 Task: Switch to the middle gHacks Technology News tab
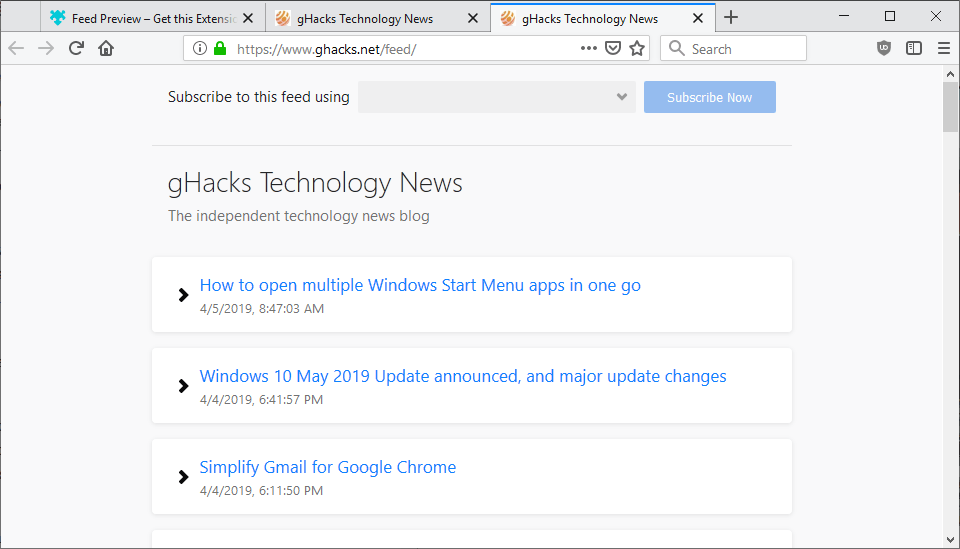click(378, 18)
